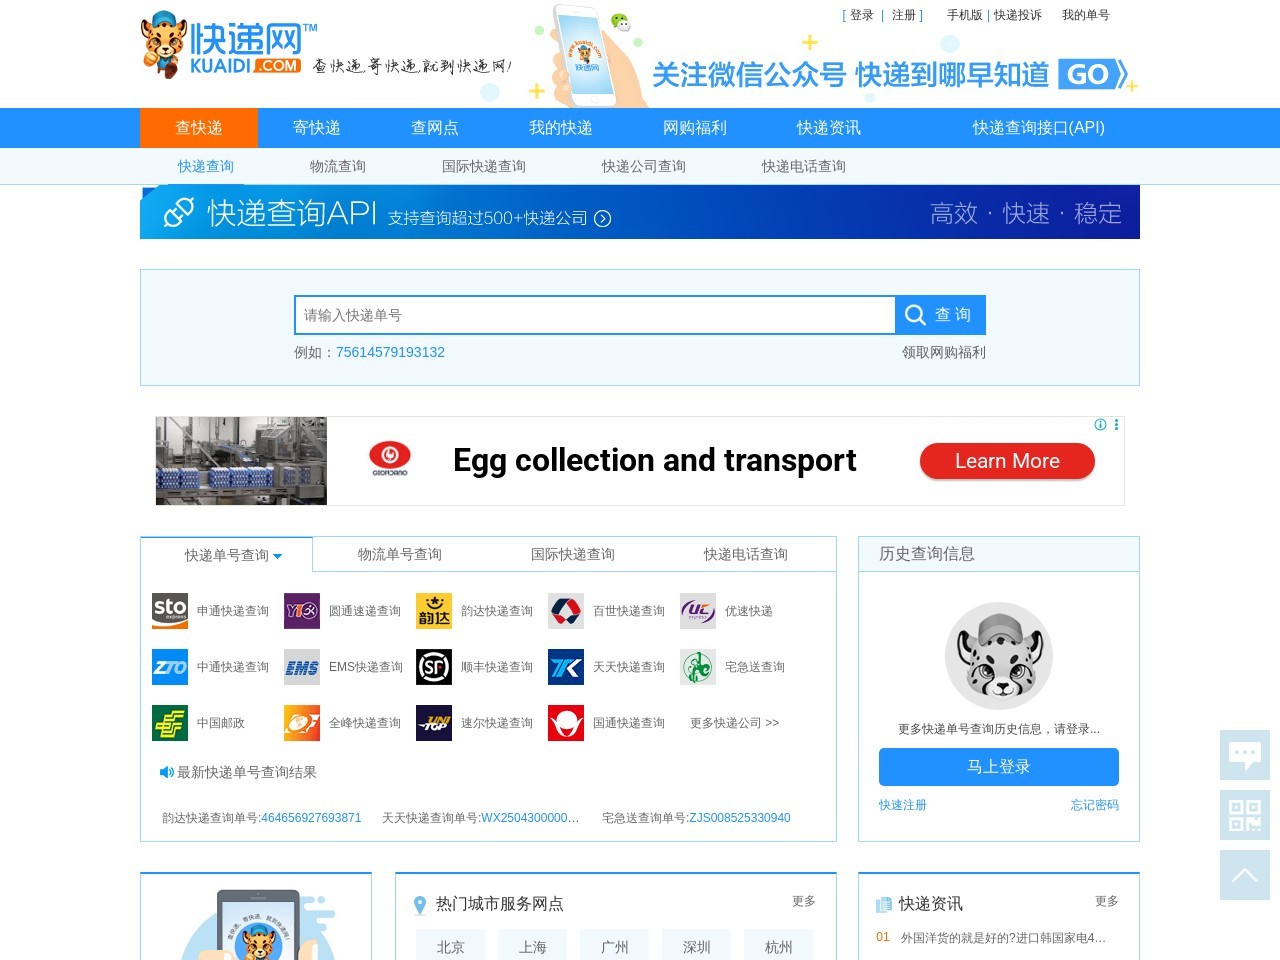Select the 深圳 city button
The image size is (1280, 960).
697,946
